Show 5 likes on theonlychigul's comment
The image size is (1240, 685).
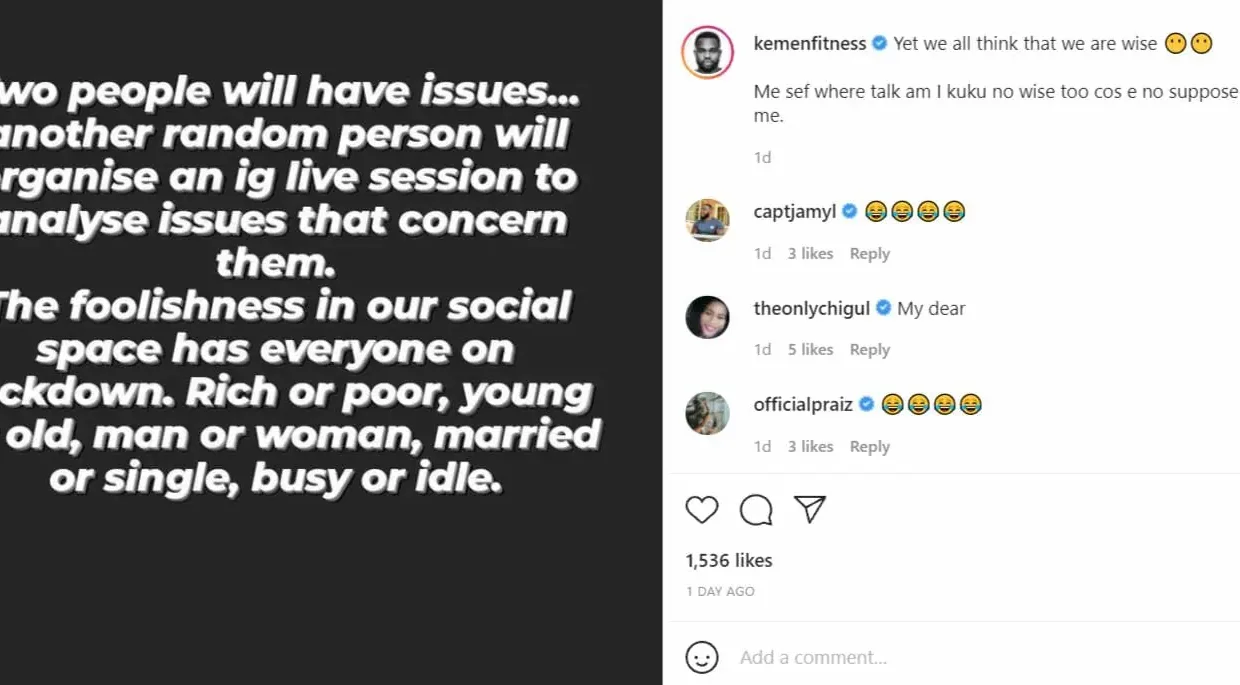810,350
